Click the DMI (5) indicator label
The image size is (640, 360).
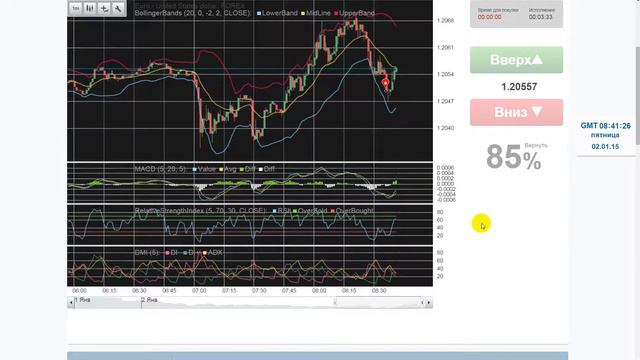[147, 253]
